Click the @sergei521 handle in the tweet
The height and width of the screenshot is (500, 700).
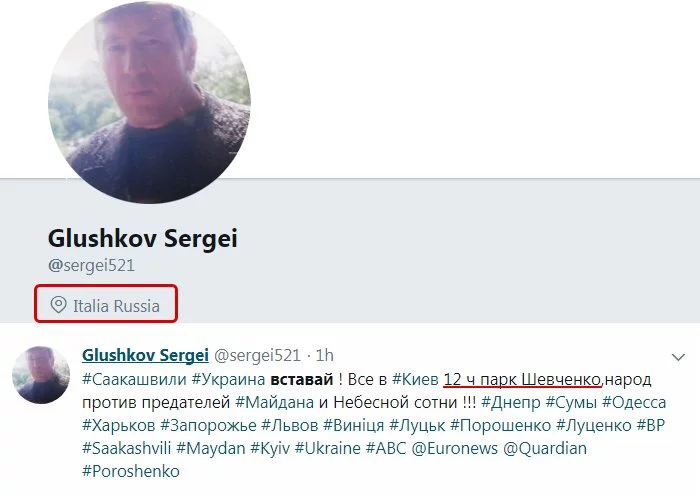coord(257,355)
